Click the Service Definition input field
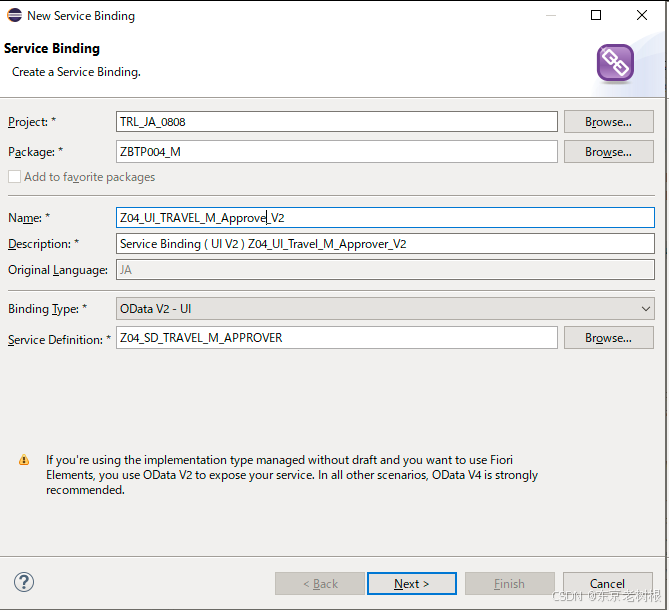Viewport: 669px width, 610px height. 337,338
